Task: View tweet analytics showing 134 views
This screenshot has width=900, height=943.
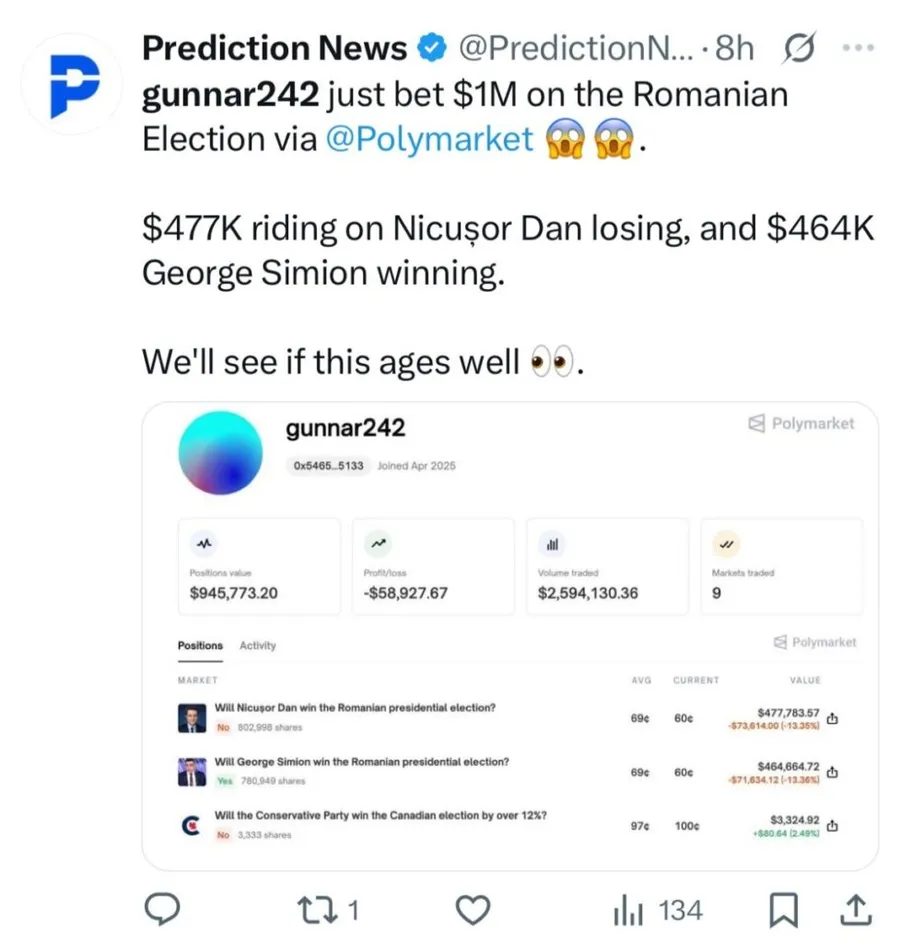Action: click(658, 910)
